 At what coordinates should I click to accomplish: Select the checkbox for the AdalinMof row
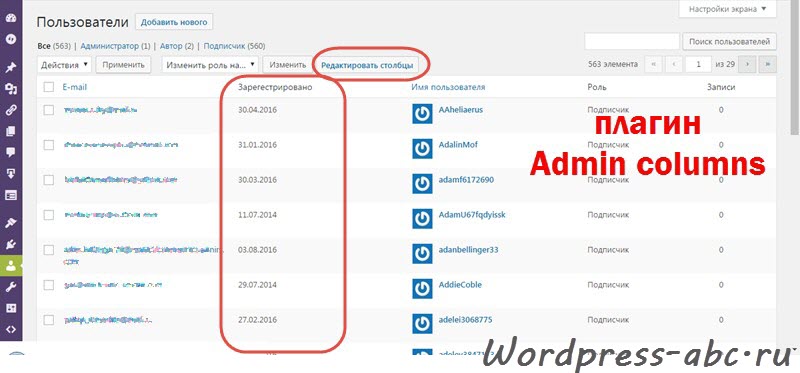point(48,145)
